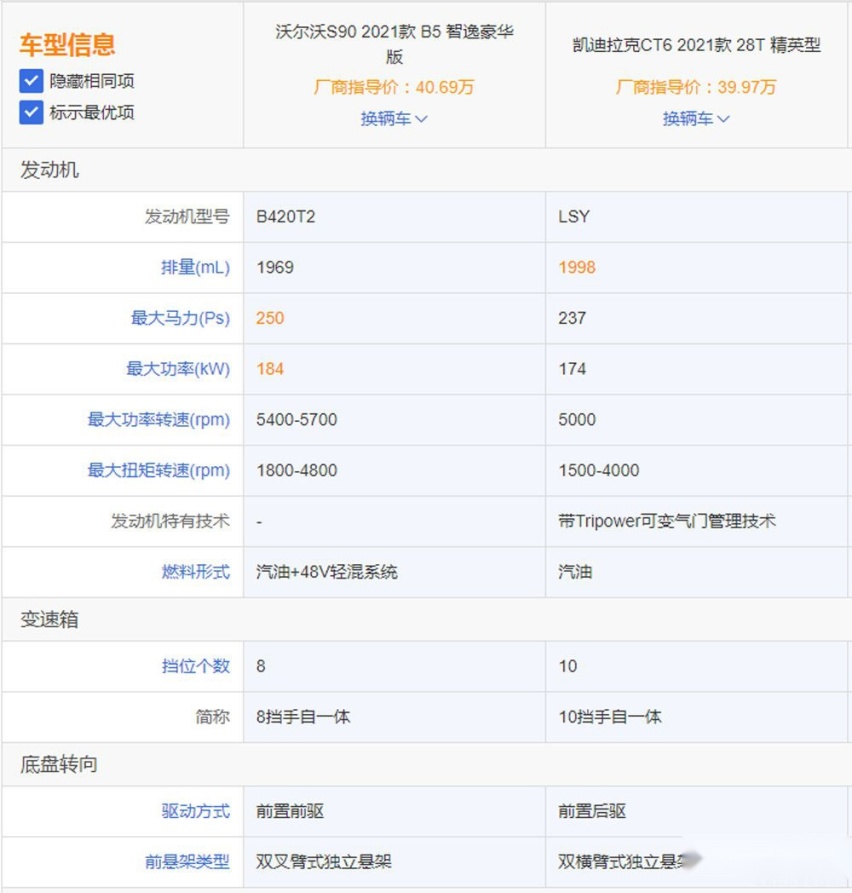
Task: Select the 237 horsepower value
Action: (x=572, y=318)
